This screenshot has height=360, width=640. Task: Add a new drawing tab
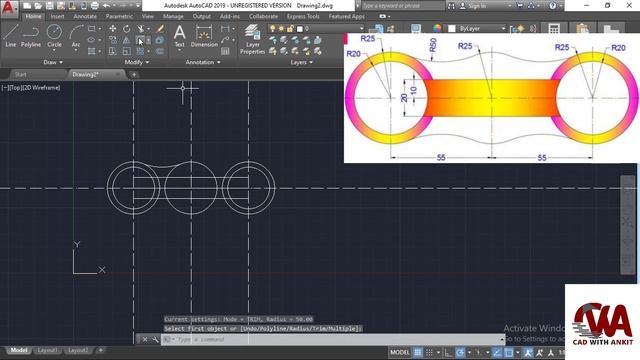pyautogui.click(x=133, y=74)
